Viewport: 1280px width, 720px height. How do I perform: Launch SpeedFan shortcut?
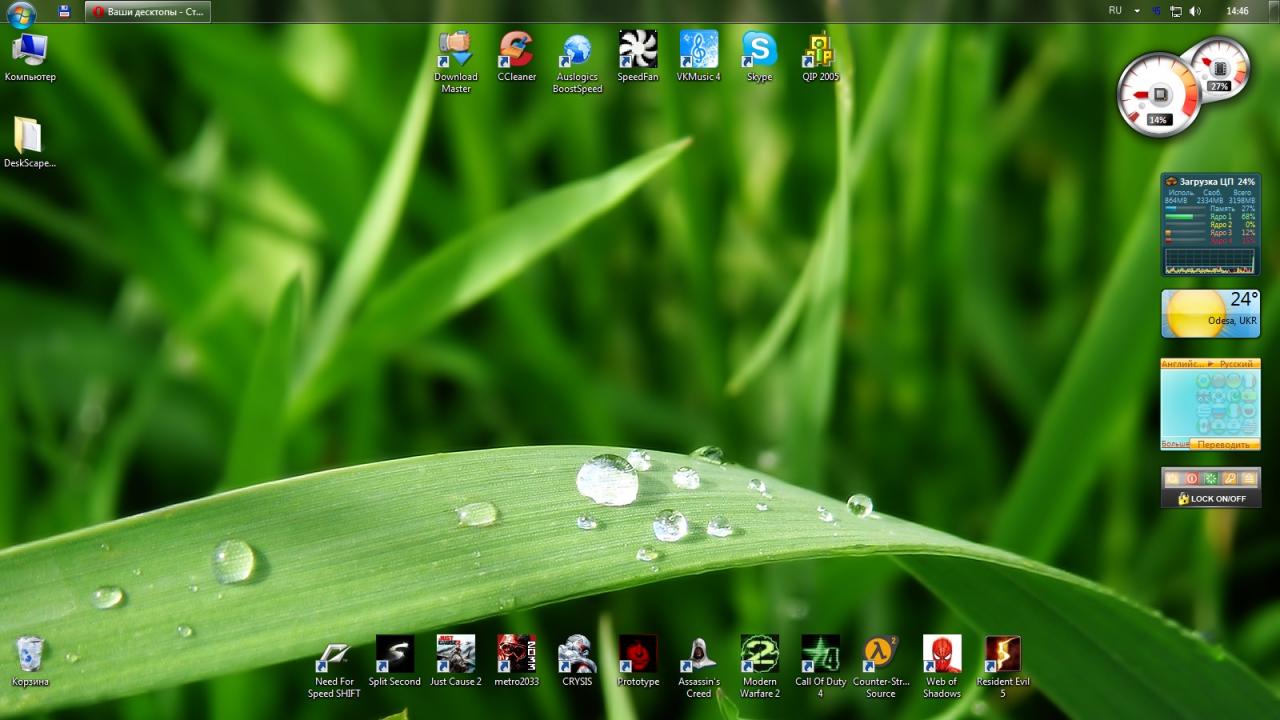tap(638, 57)
